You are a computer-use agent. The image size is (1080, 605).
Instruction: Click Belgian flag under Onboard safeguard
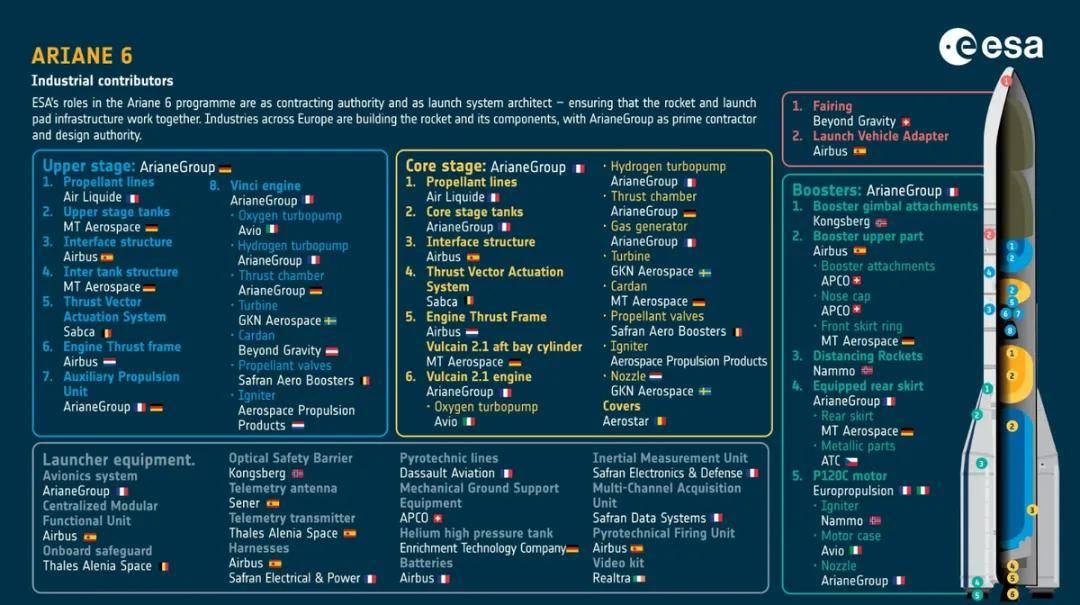164,566
